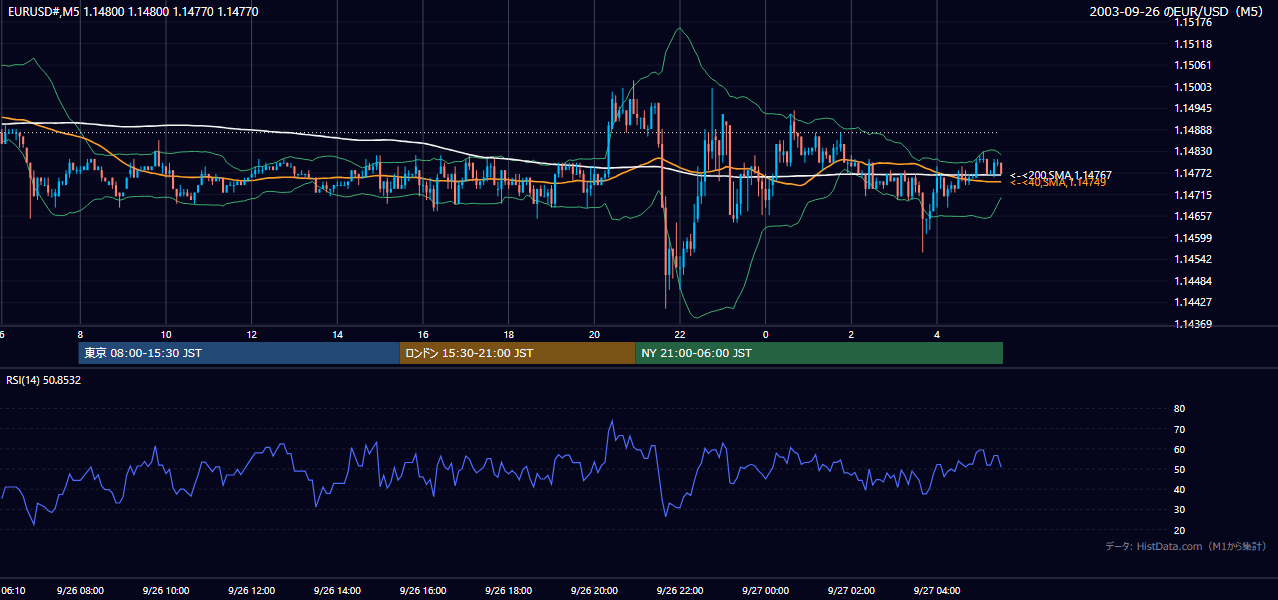The image size is (1278, 600).
Task: Click the 06:10 label on bottom time axis
Action: pyautogui.click(x=13, y=591)
